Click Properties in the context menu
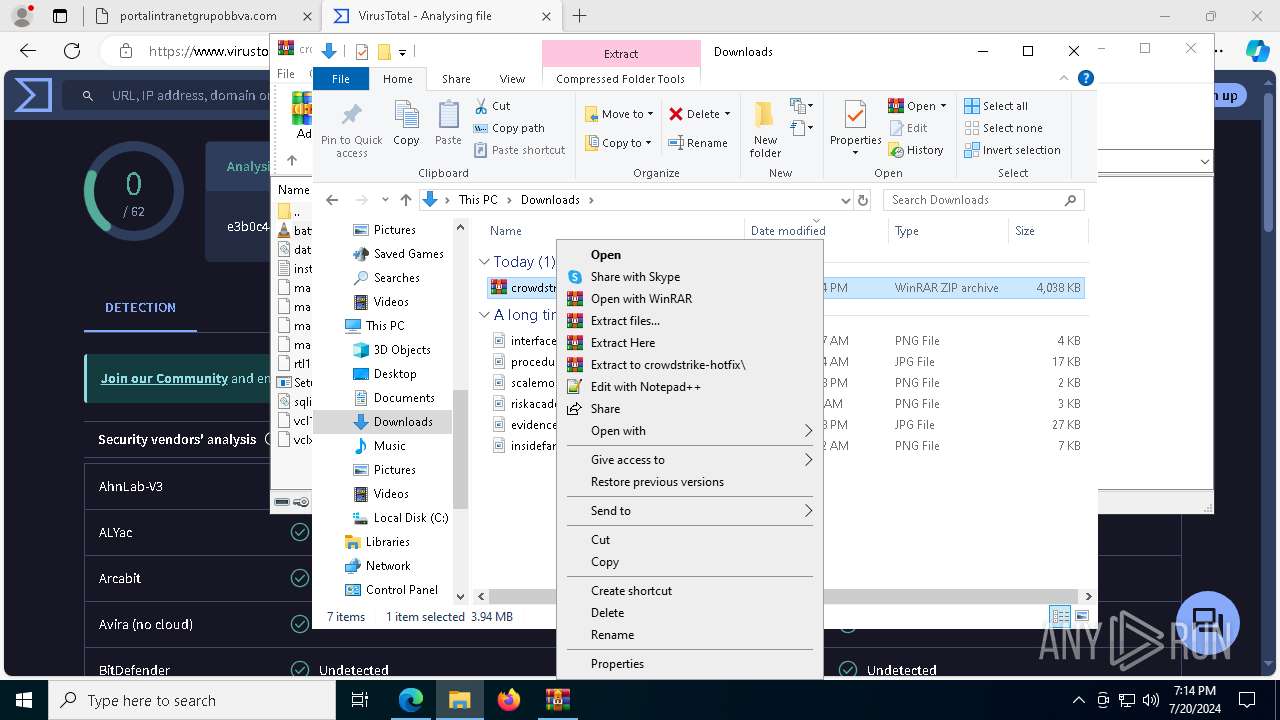 617,664
